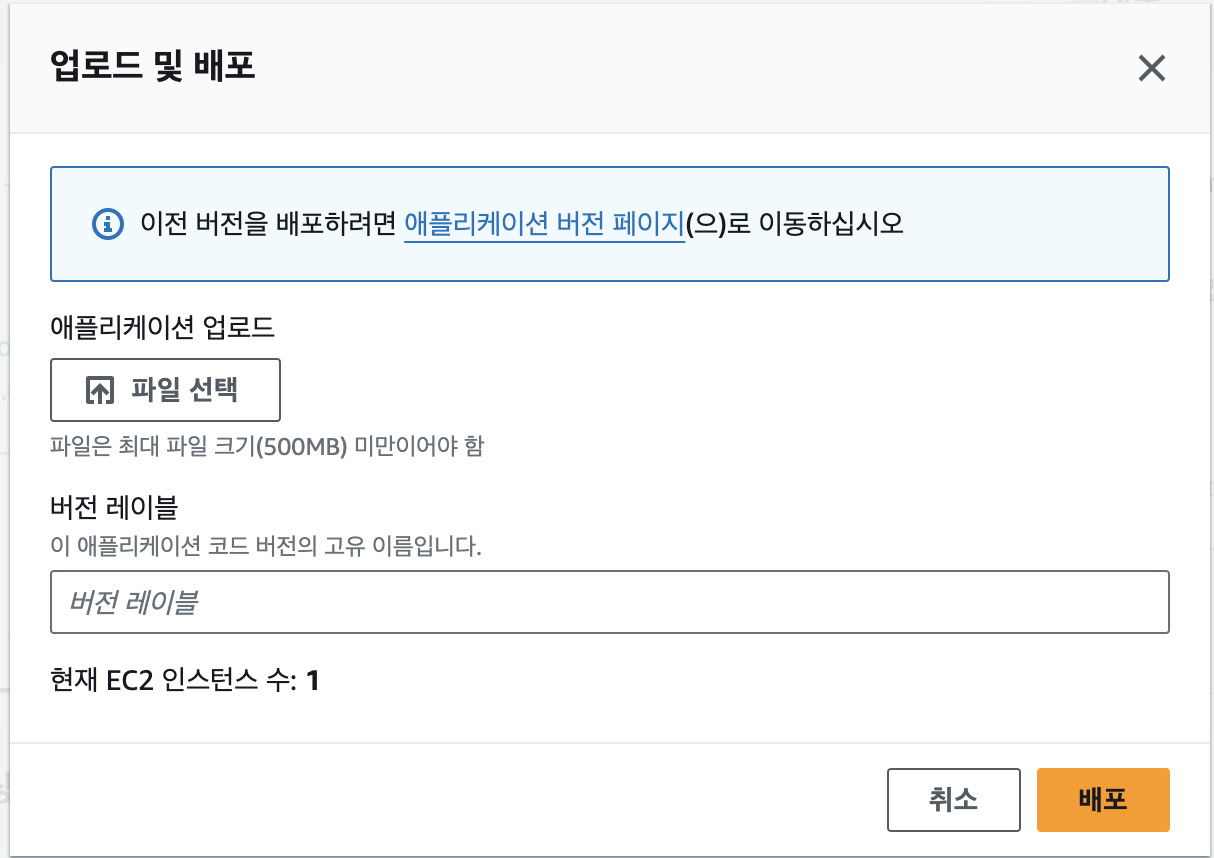Cancel with the 취소 button

(953, 800)
